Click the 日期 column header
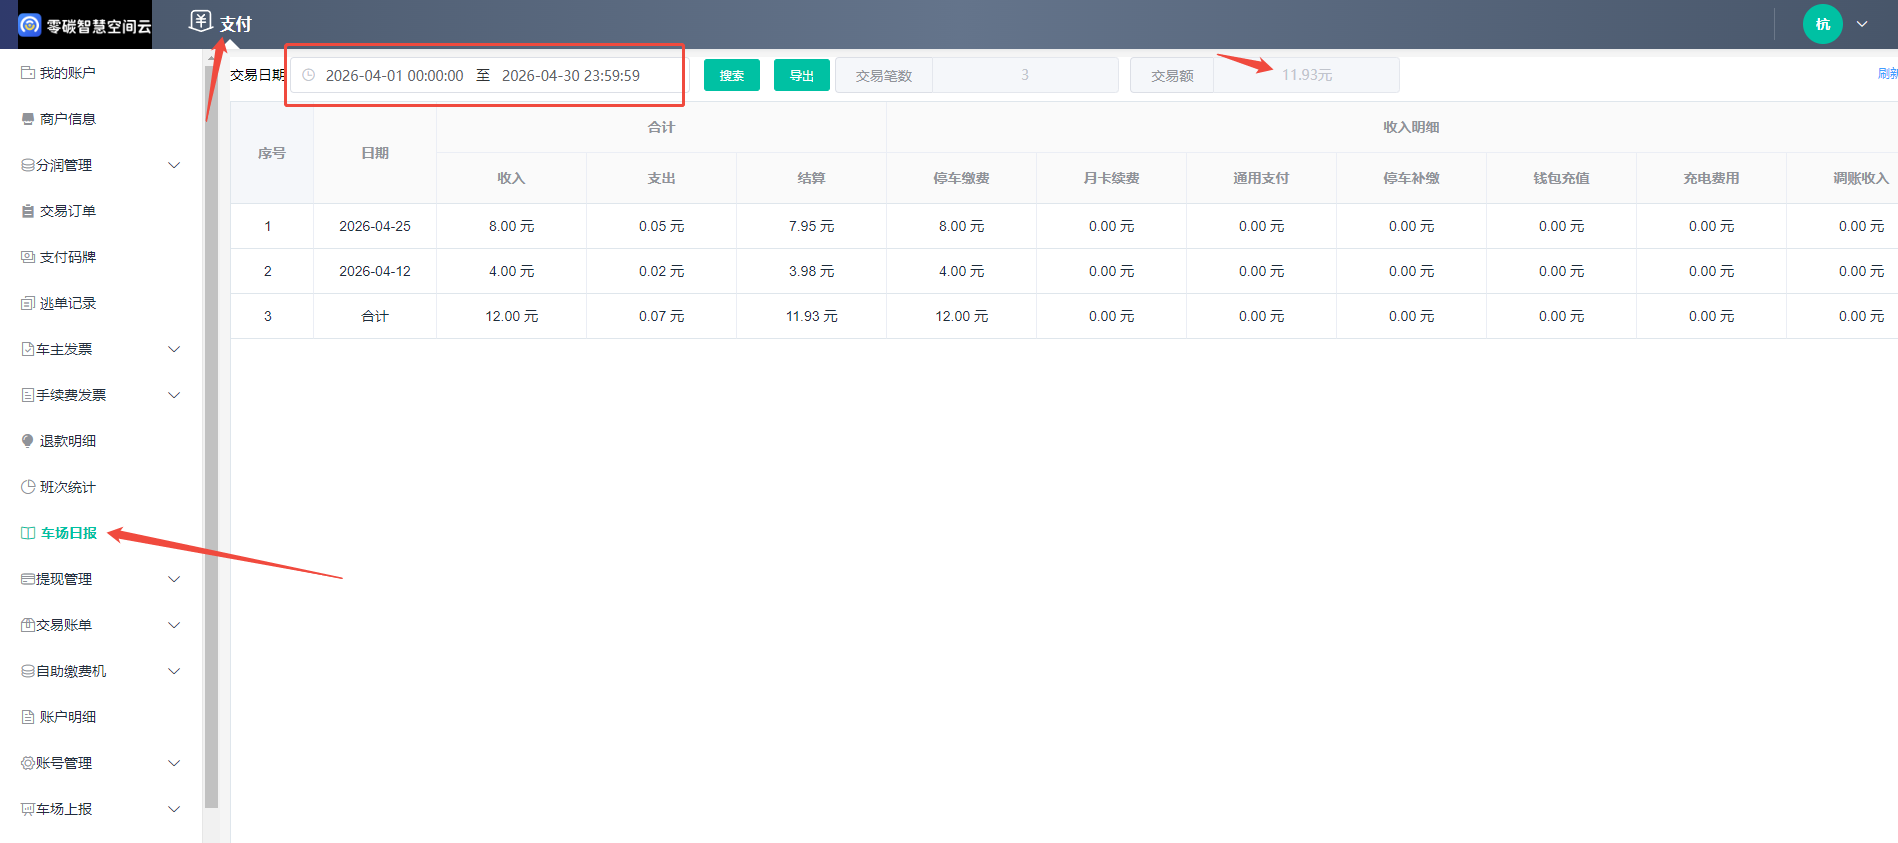The image size is (1898, 843). [375, 153]
